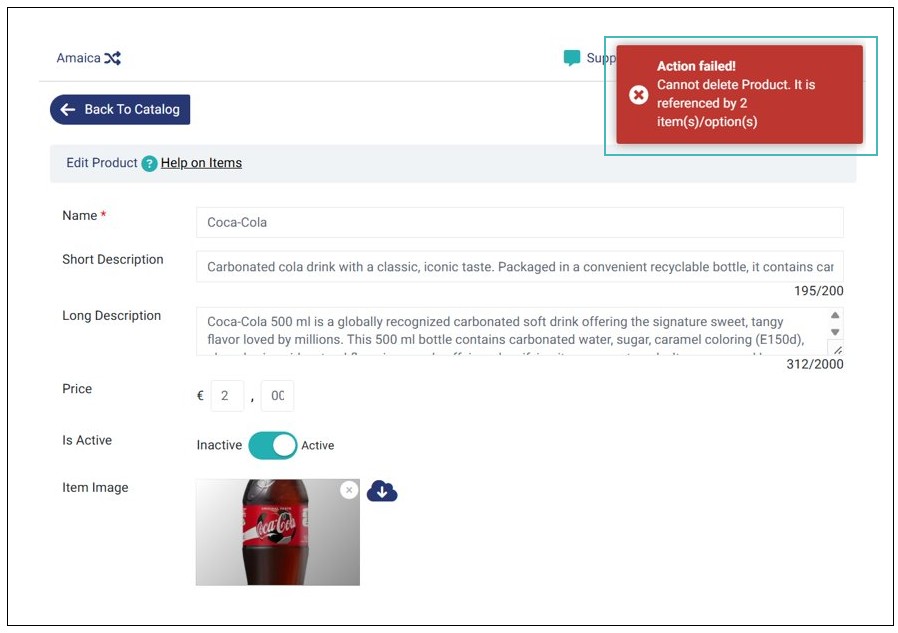
Task: Click the 195/200 character counter
Action: point(818,291)
